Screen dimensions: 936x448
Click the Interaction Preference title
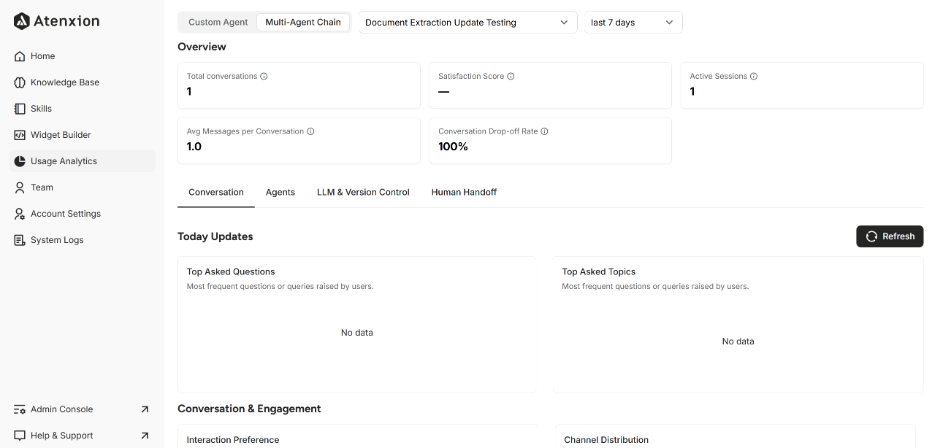click(x=232, y=440)
